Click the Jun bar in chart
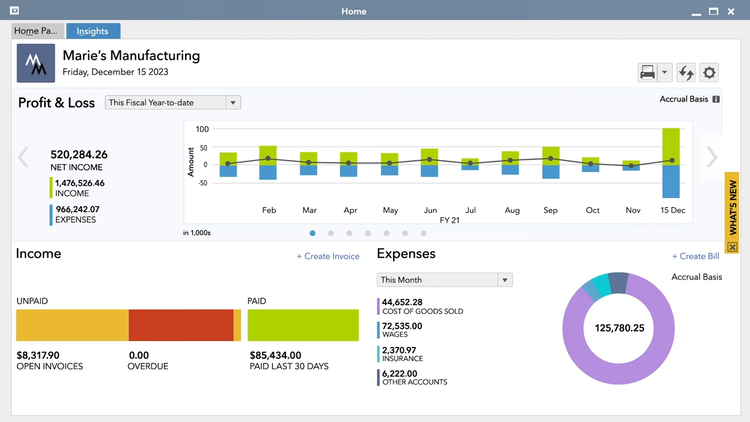Viewport: 750px width, 422px height. tap(430, 163)
